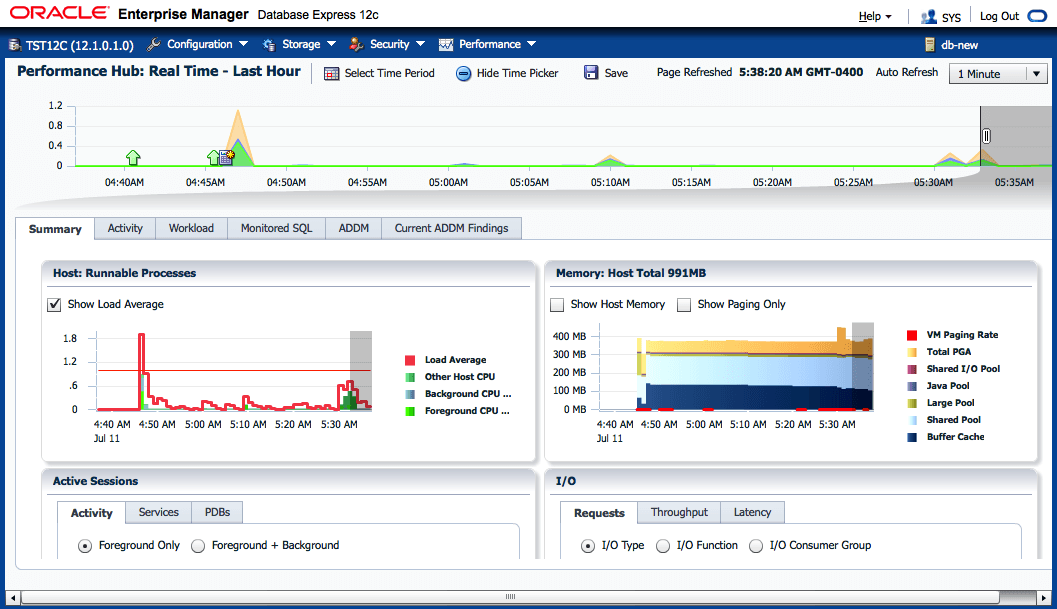
Task: Click the Select Time Period calendar icon
Action: tap(331, 74)
